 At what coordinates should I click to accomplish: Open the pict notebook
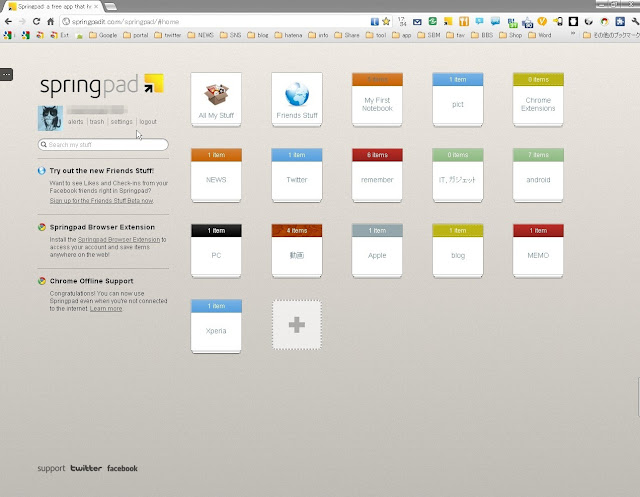click(458, 100)
